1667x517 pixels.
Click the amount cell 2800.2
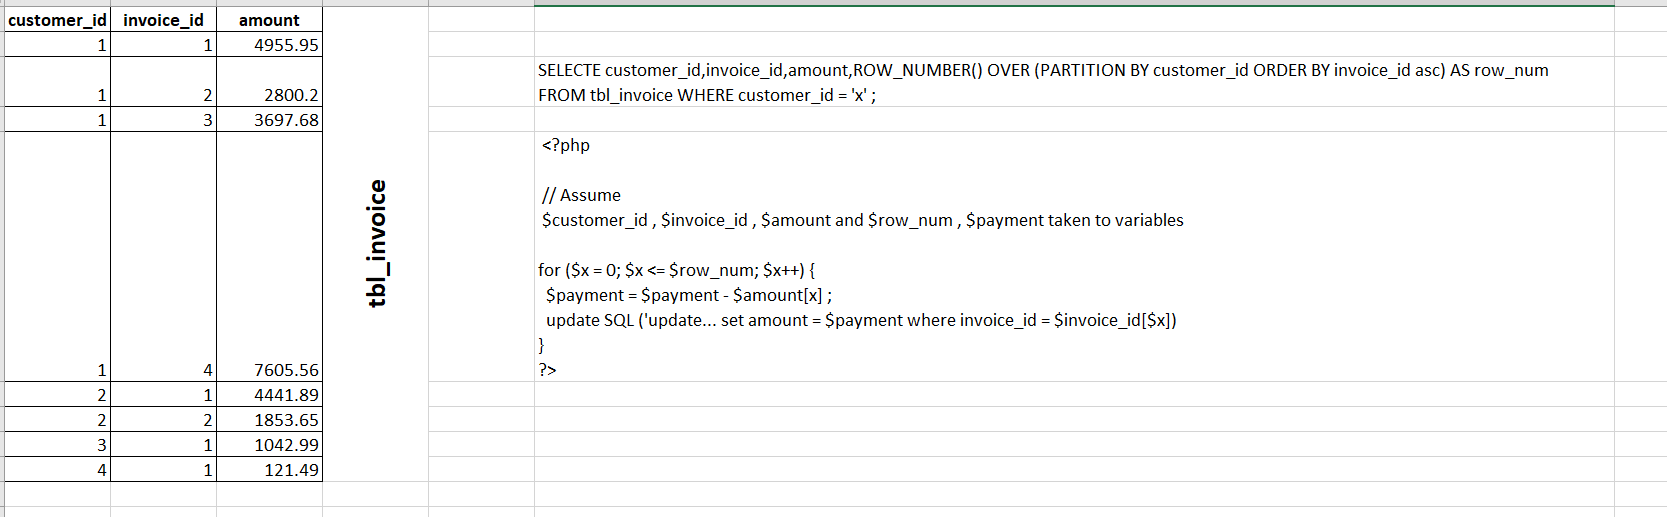point(269,82)
